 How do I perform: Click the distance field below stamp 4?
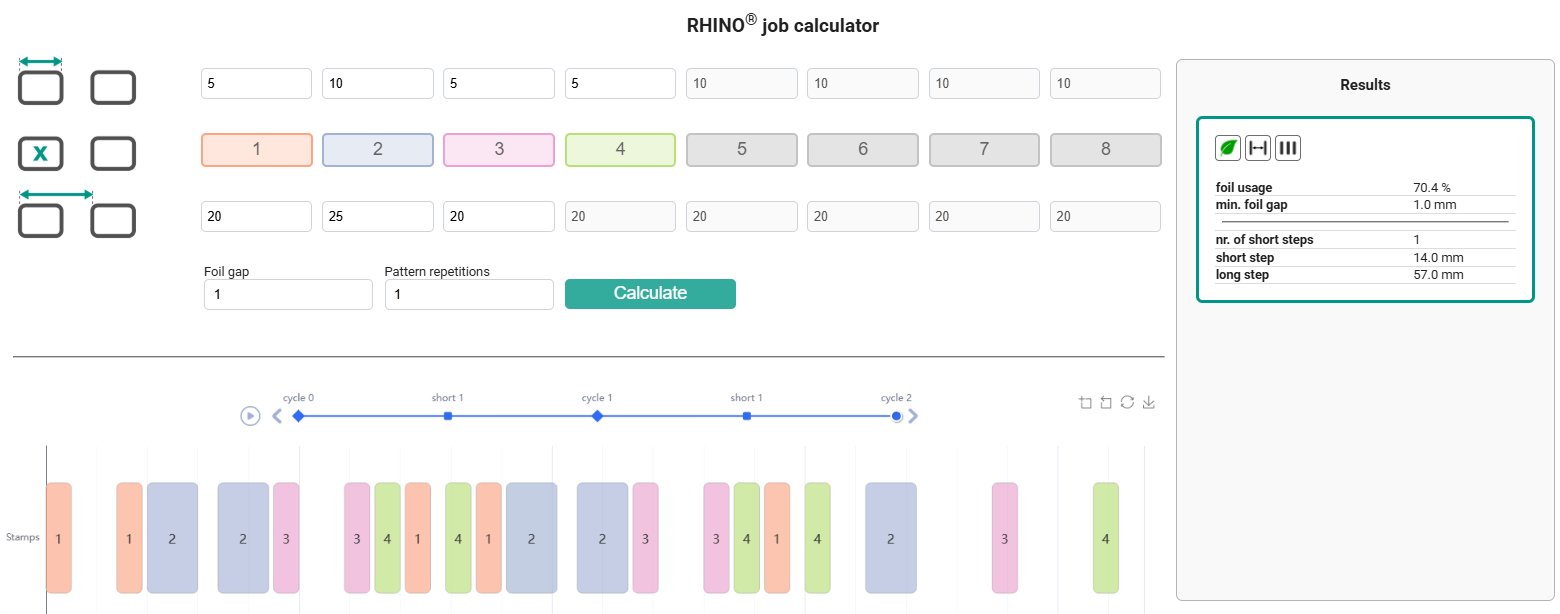point(621,217)
